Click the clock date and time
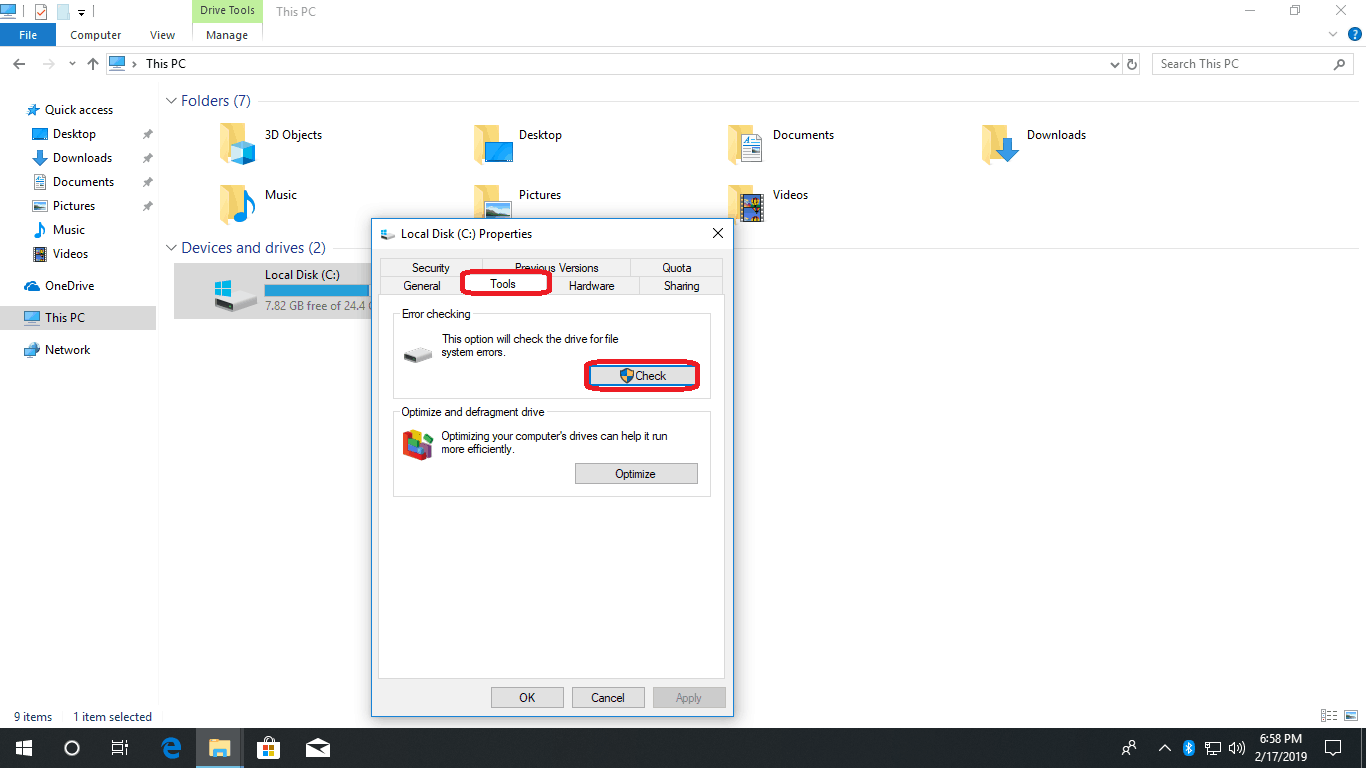The height and width of the screenshot is (768, 1366). point(1281,748)
